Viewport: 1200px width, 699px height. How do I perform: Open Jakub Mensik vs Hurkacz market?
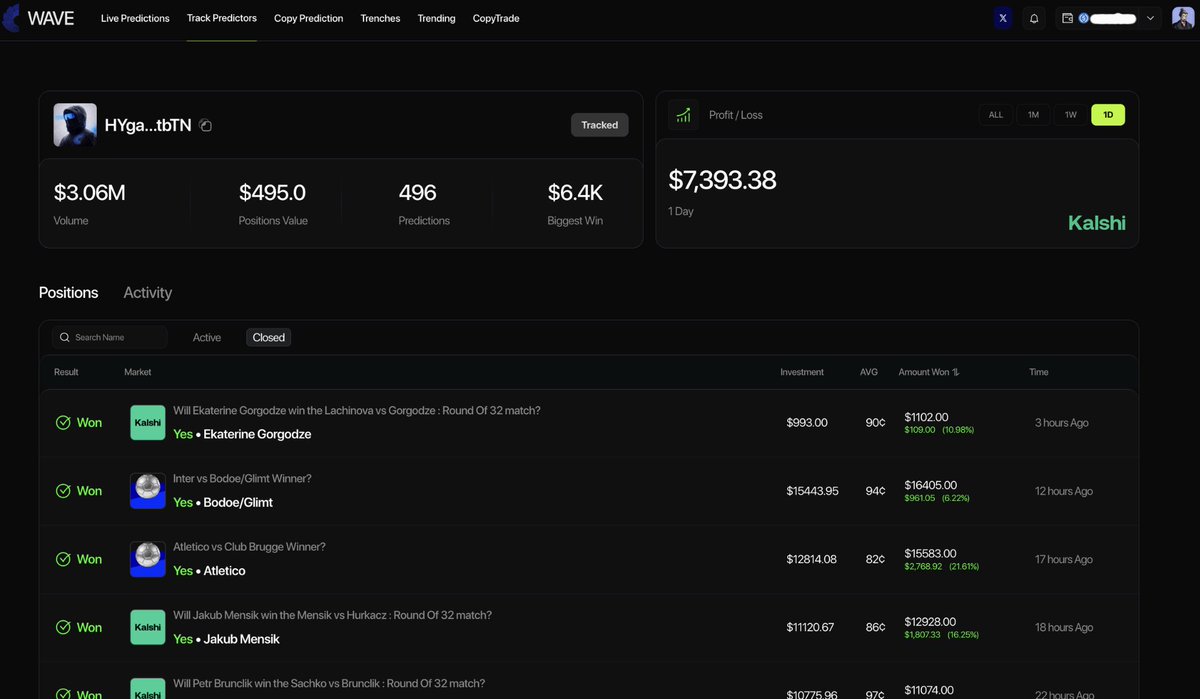pyautogui.click(x=332, y=615)
